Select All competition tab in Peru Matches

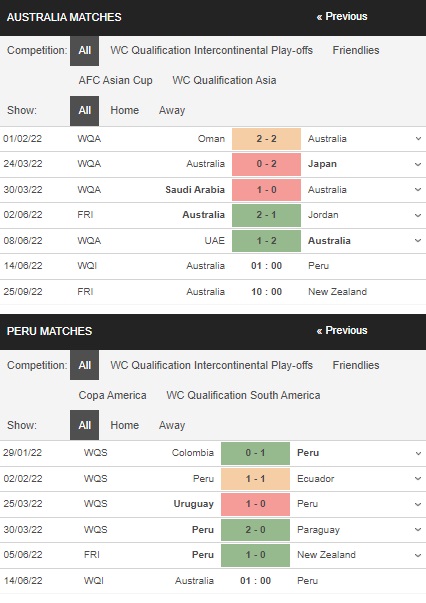click(x=85, y=365)
